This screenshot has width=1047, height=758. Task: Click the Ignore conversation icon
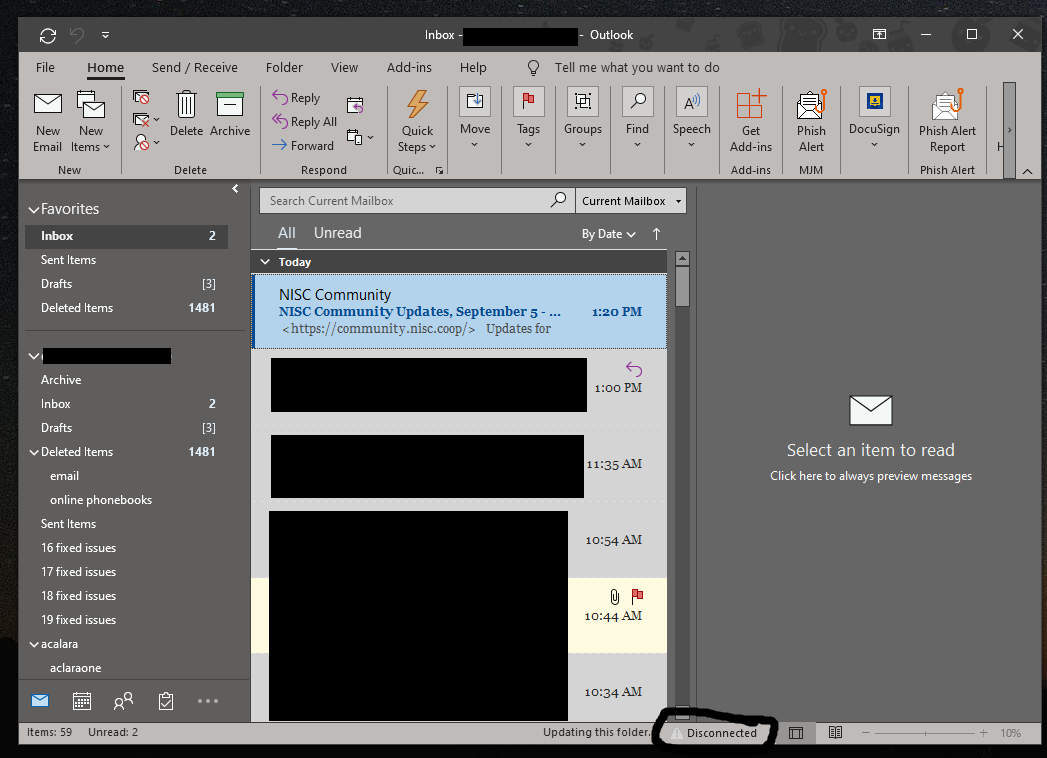click(141, 98)
